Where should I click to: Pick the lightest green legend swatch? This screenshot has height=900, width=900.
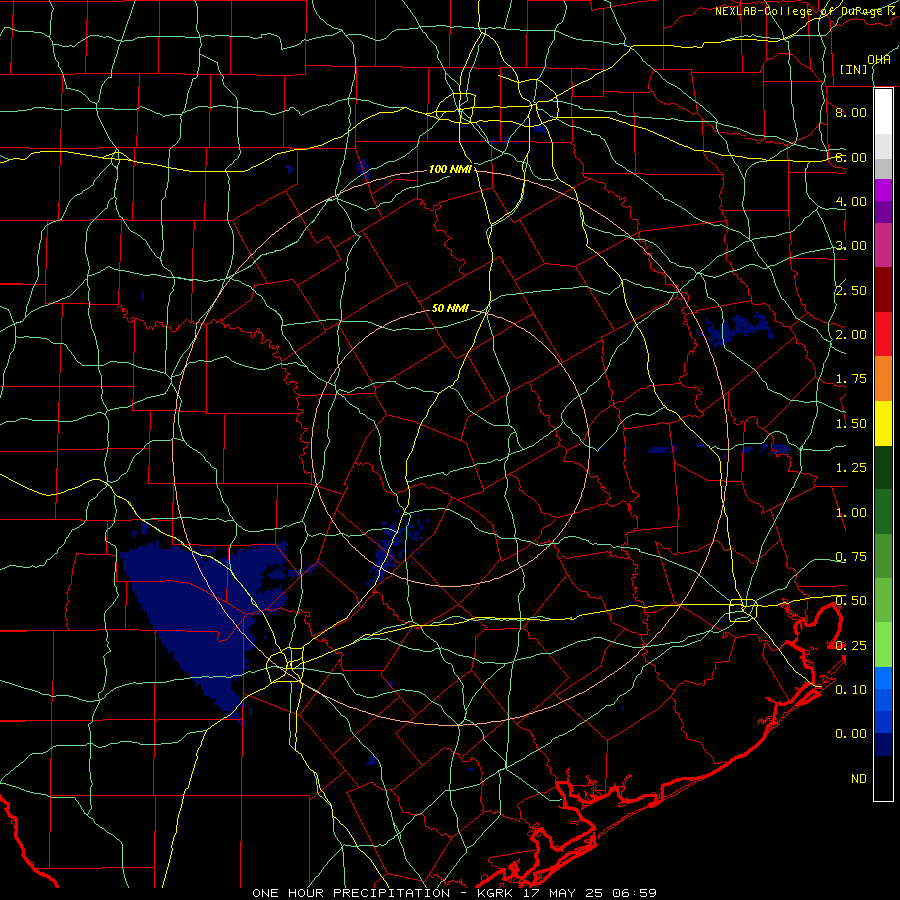[883, 645]
